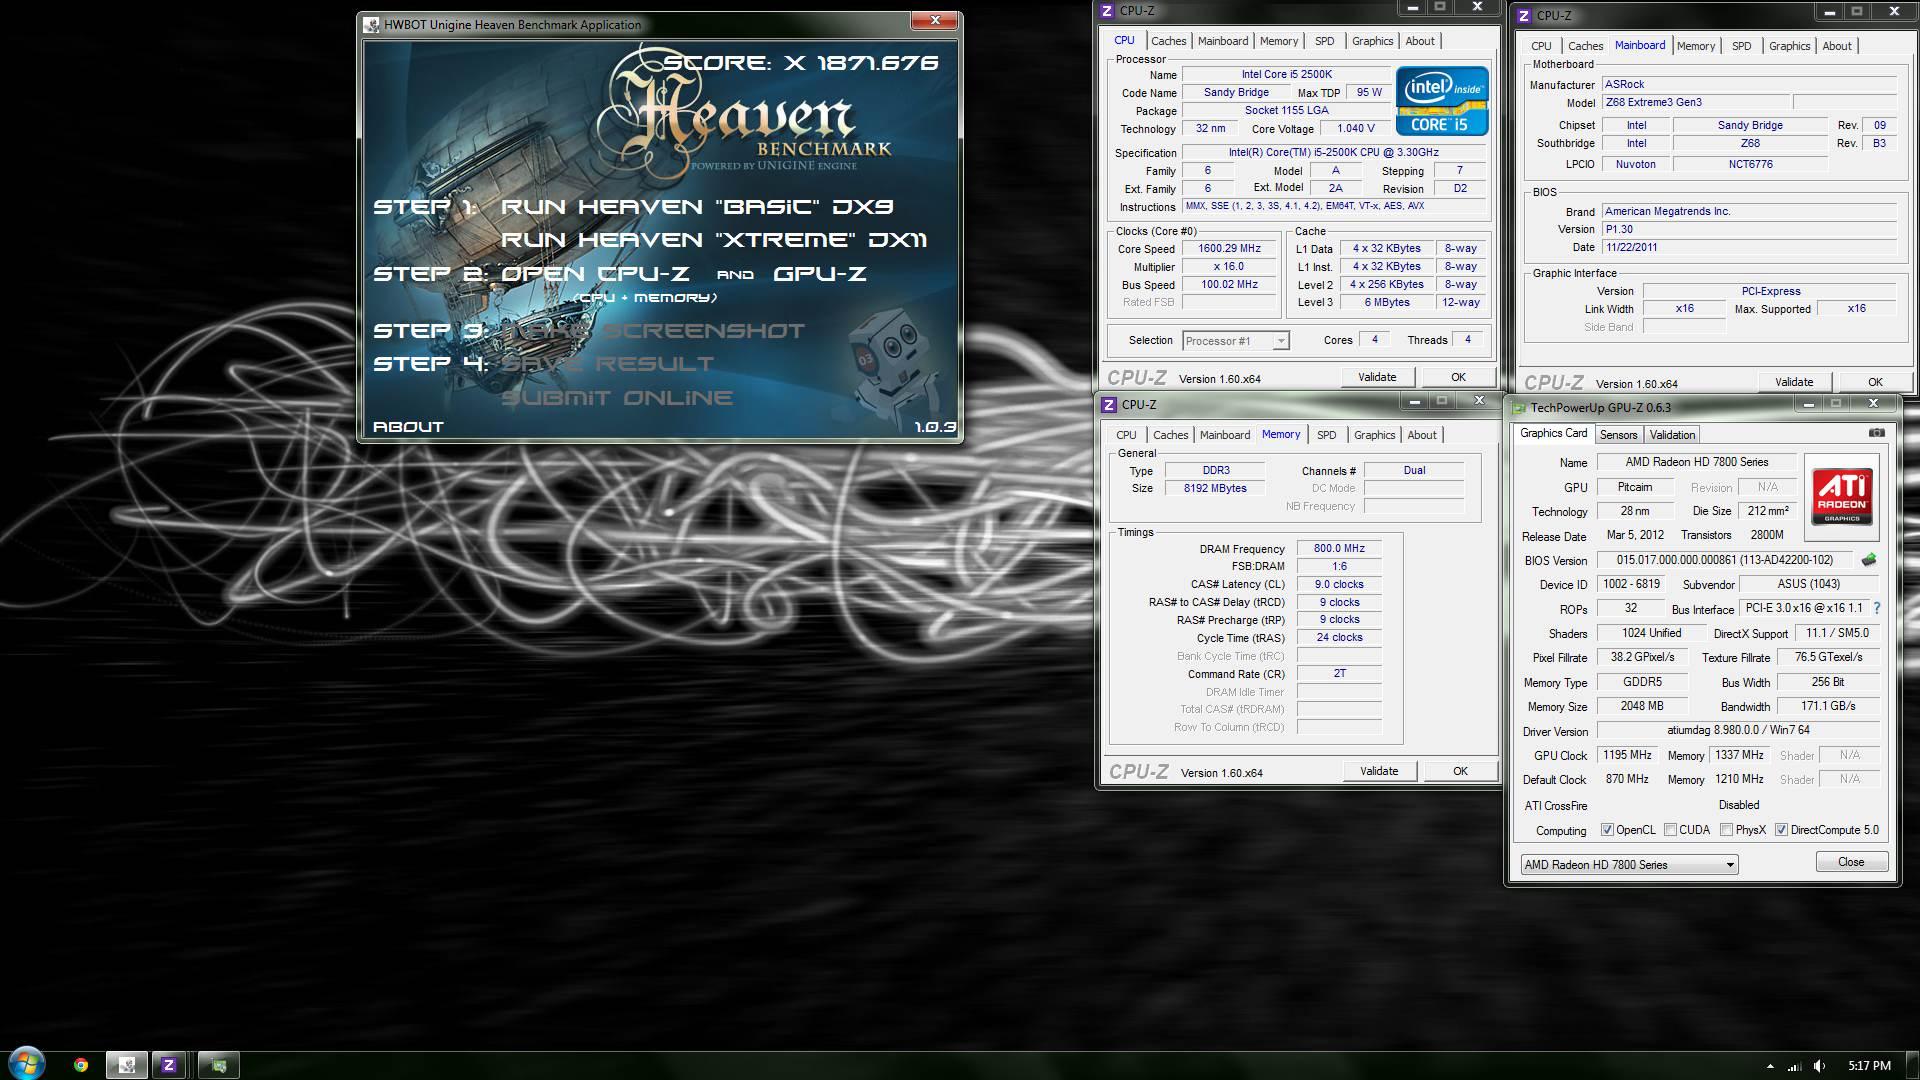1920x1080 pixels.
Task: Click the "atiumdag 8.980.0.0 / Win7 64" driver value
Action: point(1738,730)
